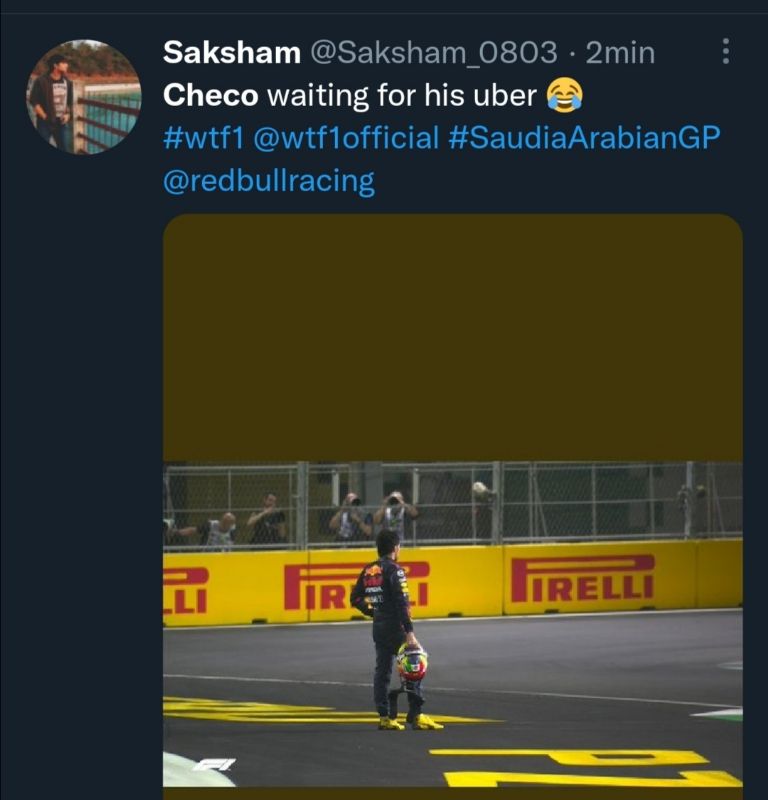Click the text 'waiting for his uber'
768x800 pixels.
point(403,96)
